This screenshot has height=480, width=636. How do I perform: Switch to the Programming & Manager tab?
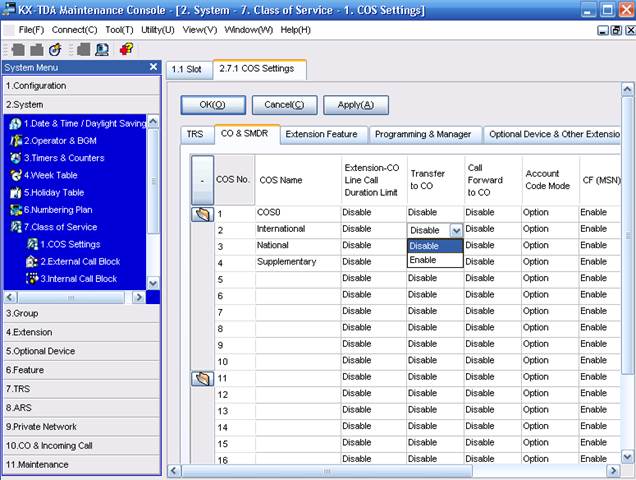425,134
